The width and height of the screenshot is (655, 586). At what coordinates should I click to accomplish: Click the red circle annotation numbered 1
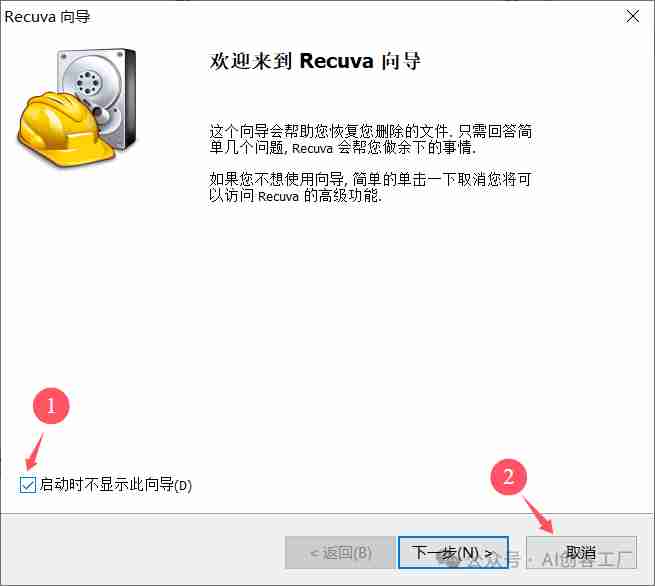tap(51, 406)
